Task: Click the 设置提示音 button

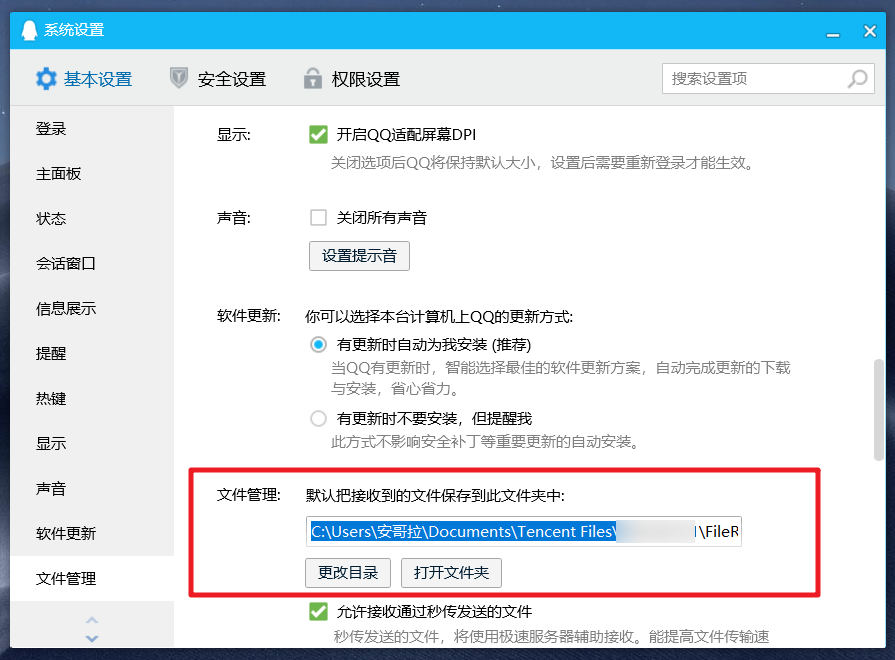Action: tap(359, 256)
